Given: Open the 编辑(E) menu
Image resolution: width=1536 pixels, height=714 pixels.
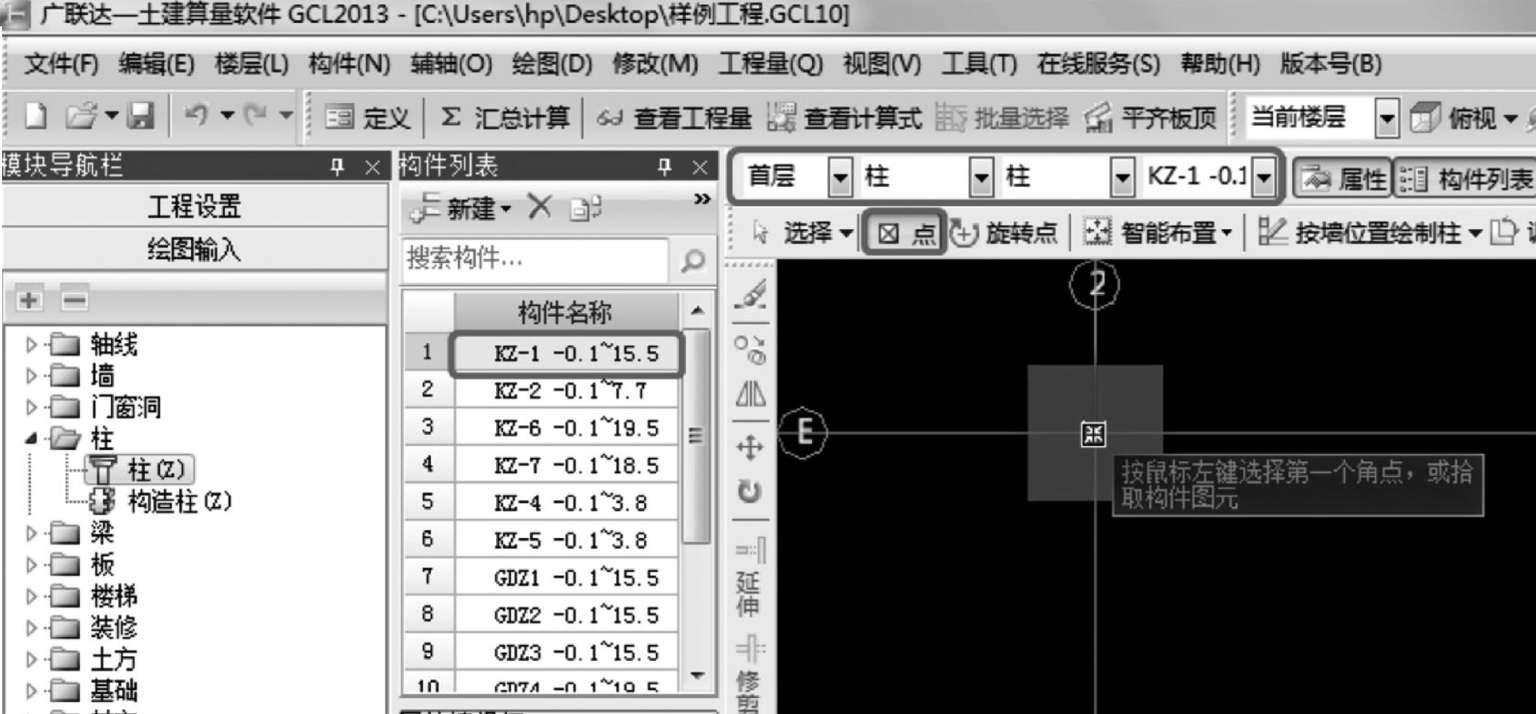Looking at the screenshot, I should coord(156,65).
